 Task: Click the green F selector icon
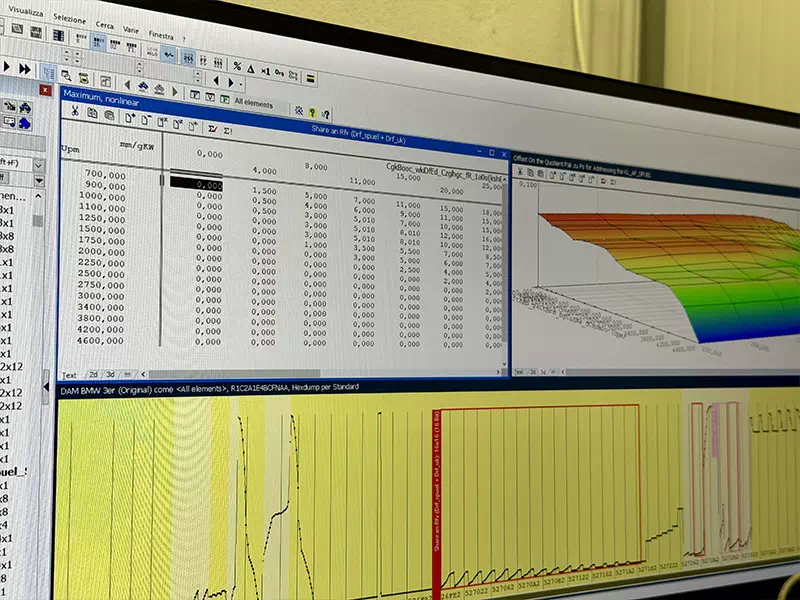pos(225,99)
